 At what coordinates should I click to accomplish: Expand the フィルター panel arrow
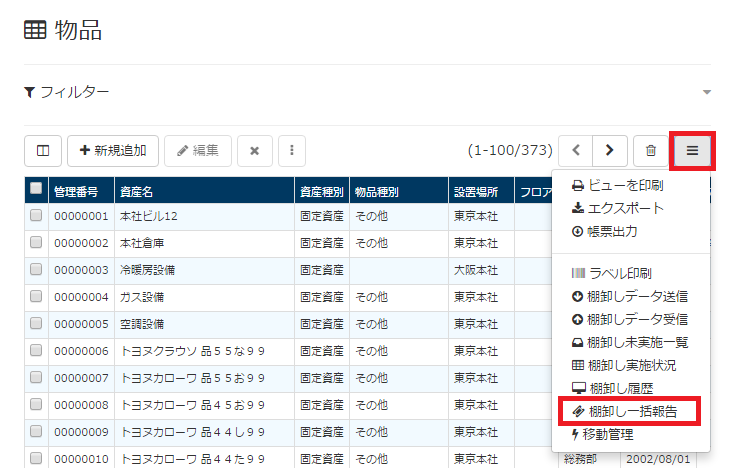706,92
